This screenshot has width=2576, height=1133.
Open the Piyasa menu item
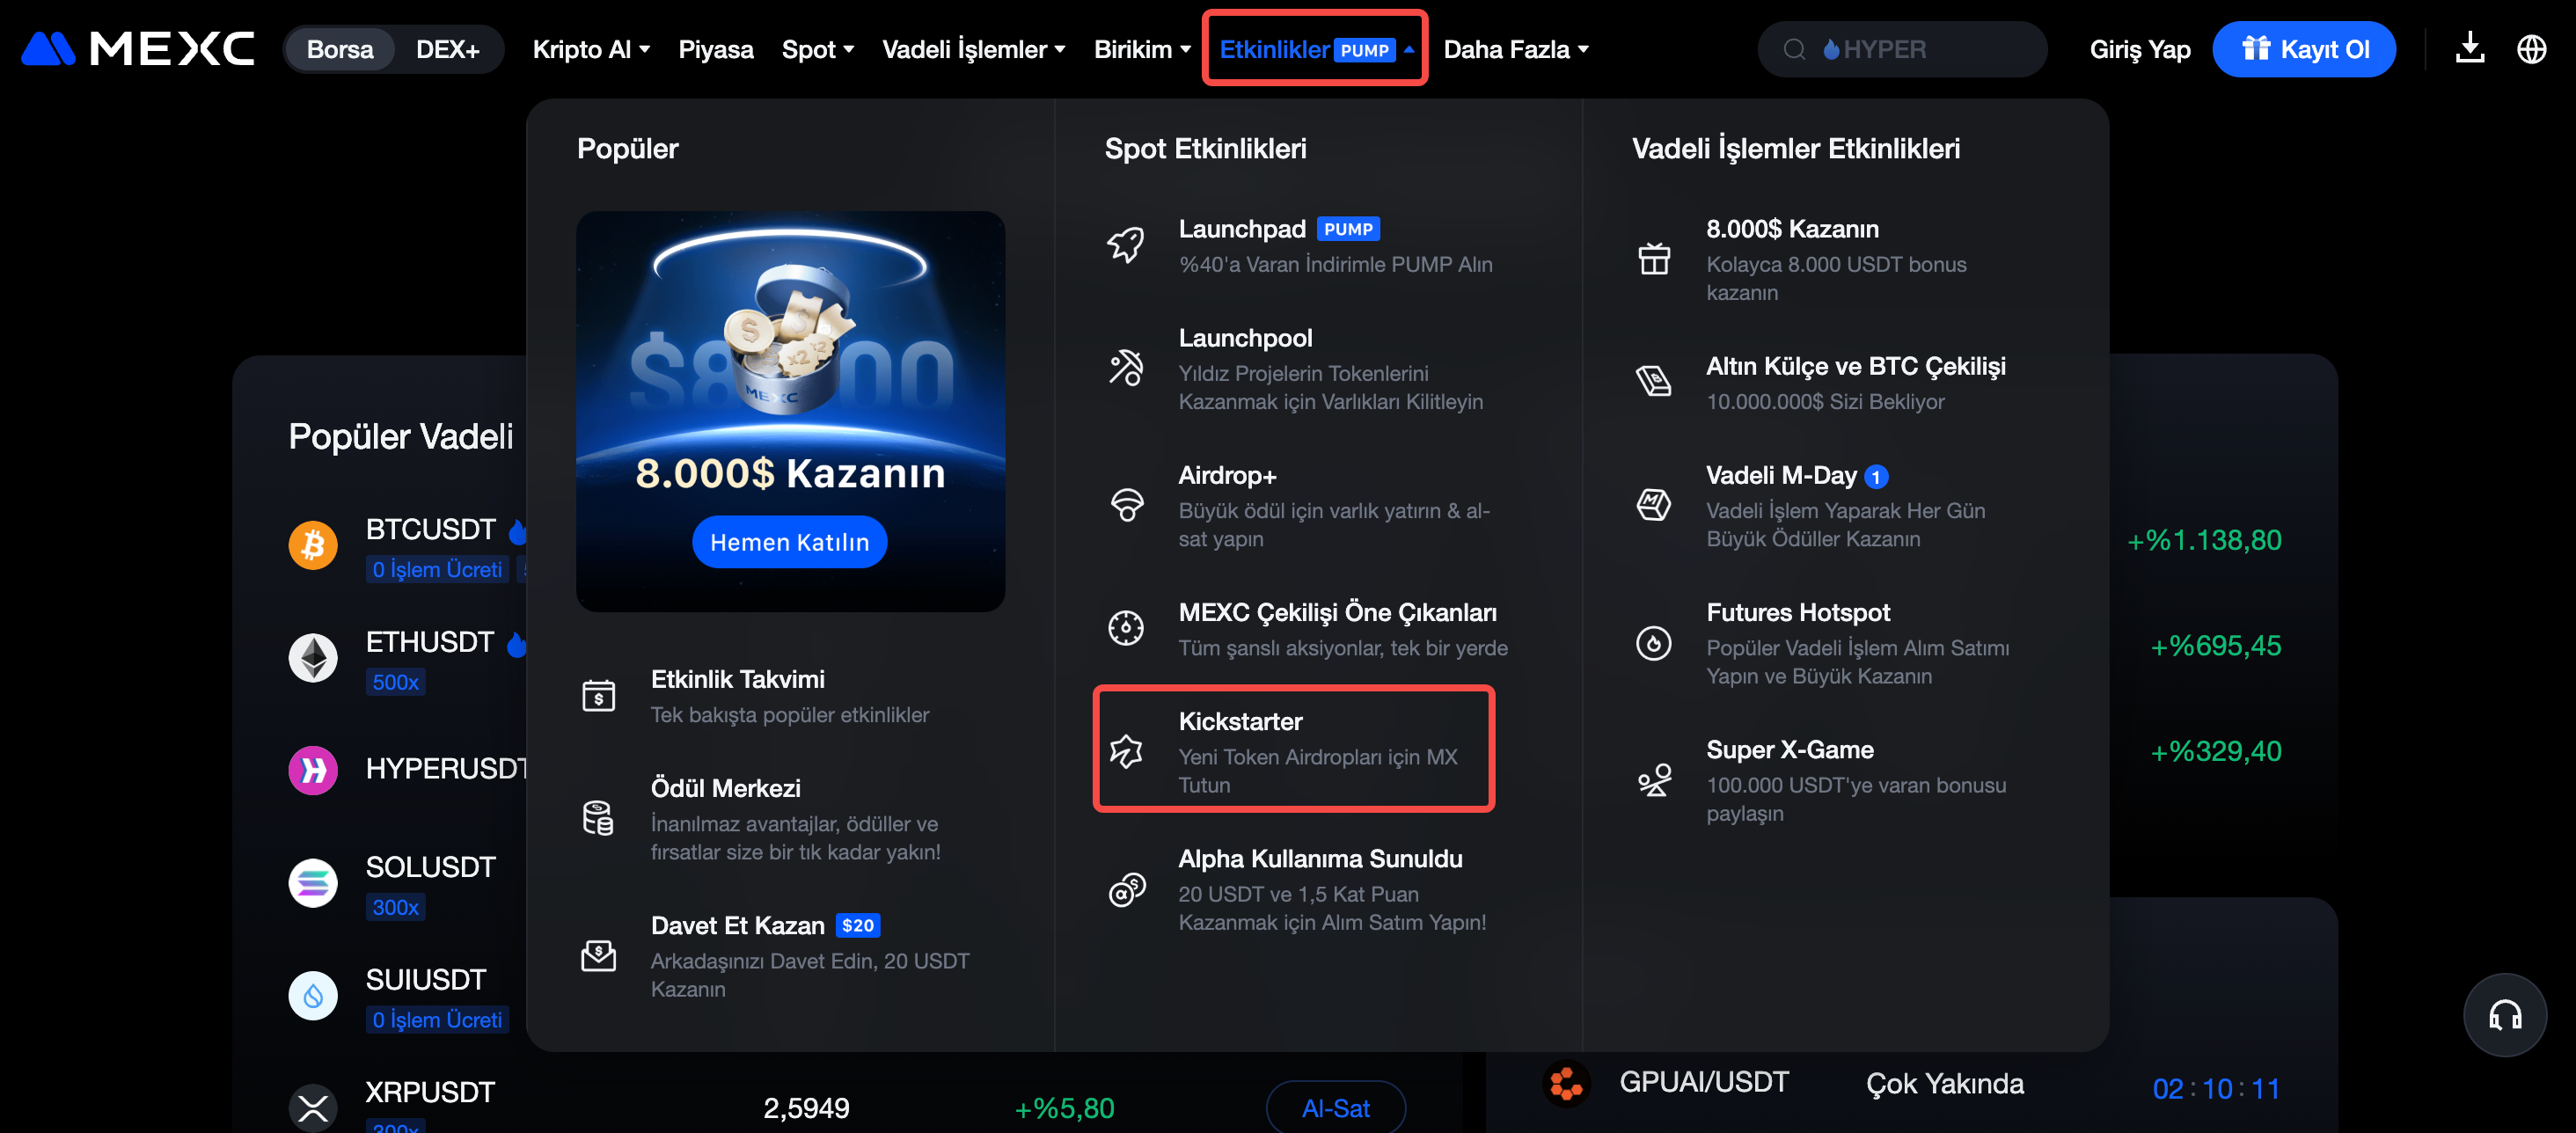click(x=716, y=49)
